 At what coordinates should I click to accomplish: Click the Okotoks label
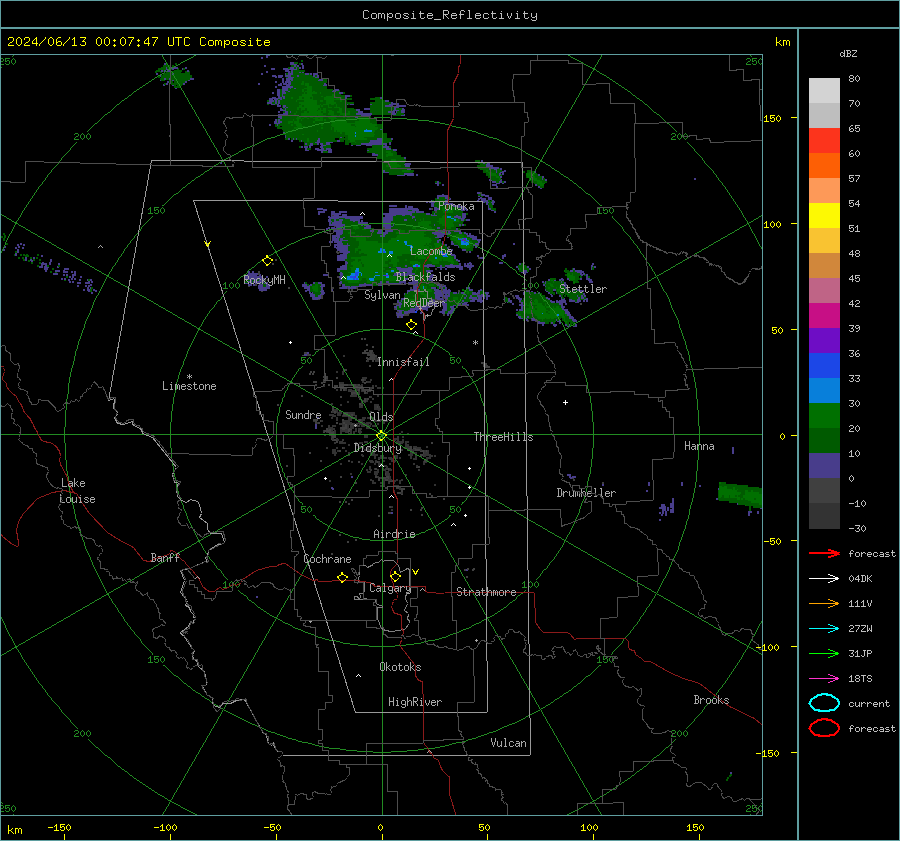pyautogui.click(x=400, y=667)
